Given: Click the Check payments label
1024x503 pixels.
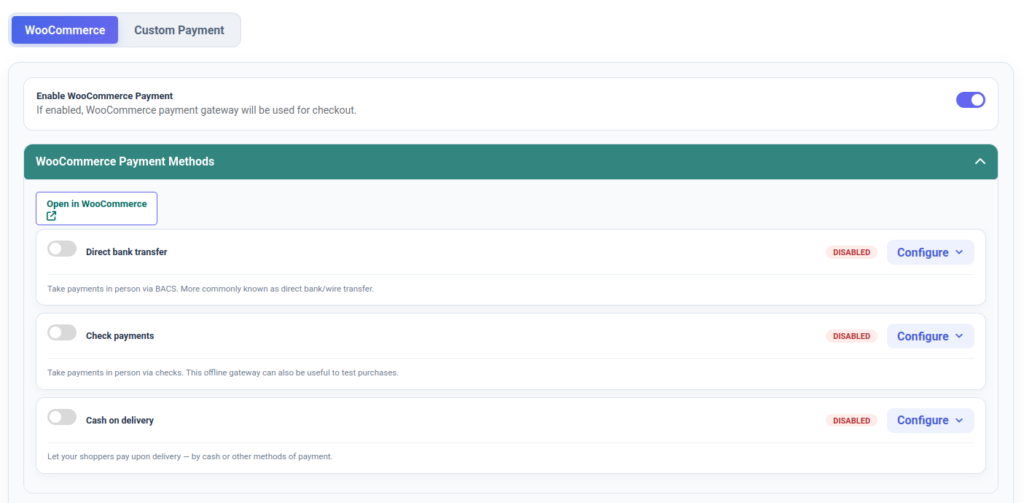Looking at the screenshot, I should (x=120, y=336).
